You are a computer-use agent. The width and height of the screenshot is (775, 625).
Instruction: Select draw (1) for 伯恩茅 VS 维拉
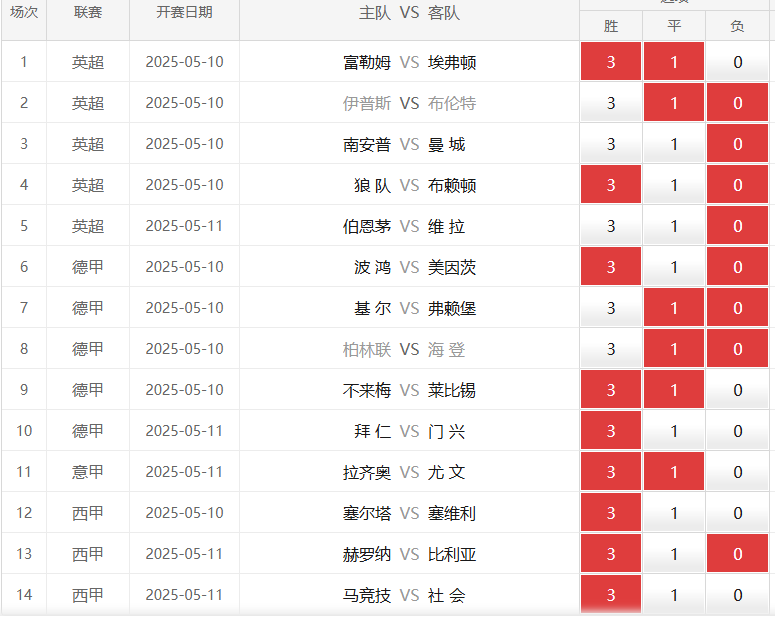click(x=674, y=225)
